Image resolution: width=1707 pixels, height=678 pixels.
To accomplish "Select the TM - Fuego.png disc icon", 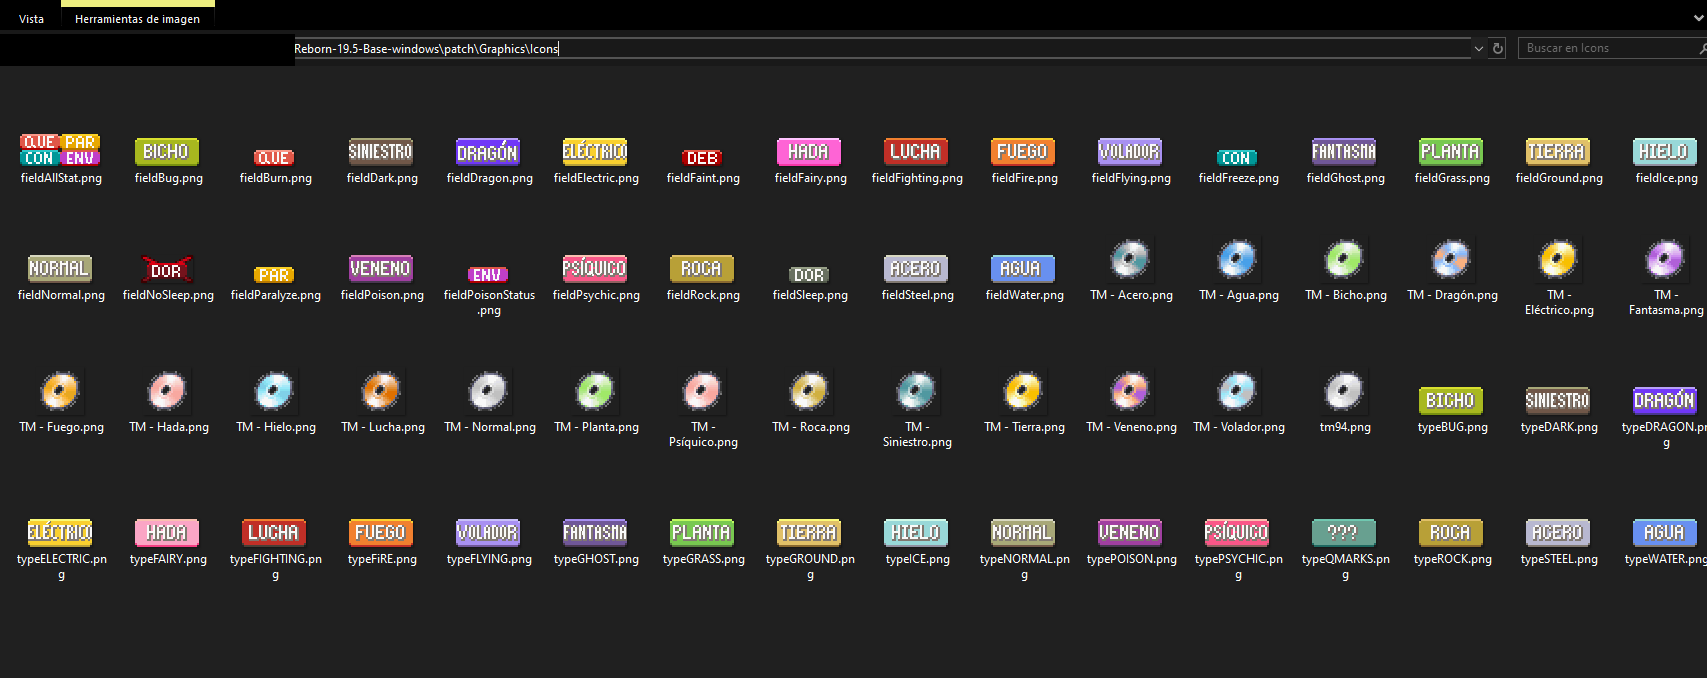I will [x=60, y=391].
